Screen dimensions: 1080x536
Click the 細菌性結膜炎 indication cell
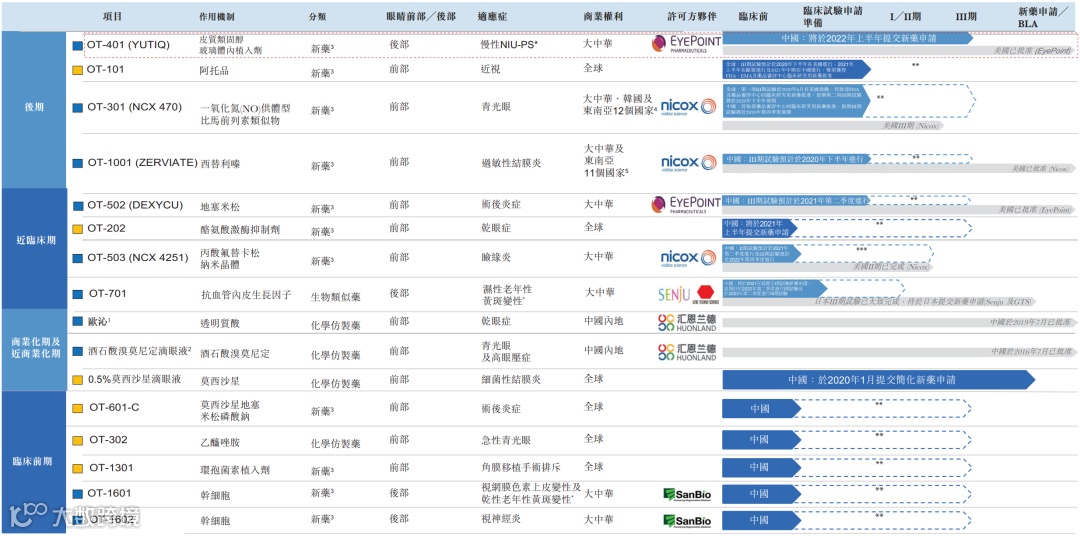[510, 379]
